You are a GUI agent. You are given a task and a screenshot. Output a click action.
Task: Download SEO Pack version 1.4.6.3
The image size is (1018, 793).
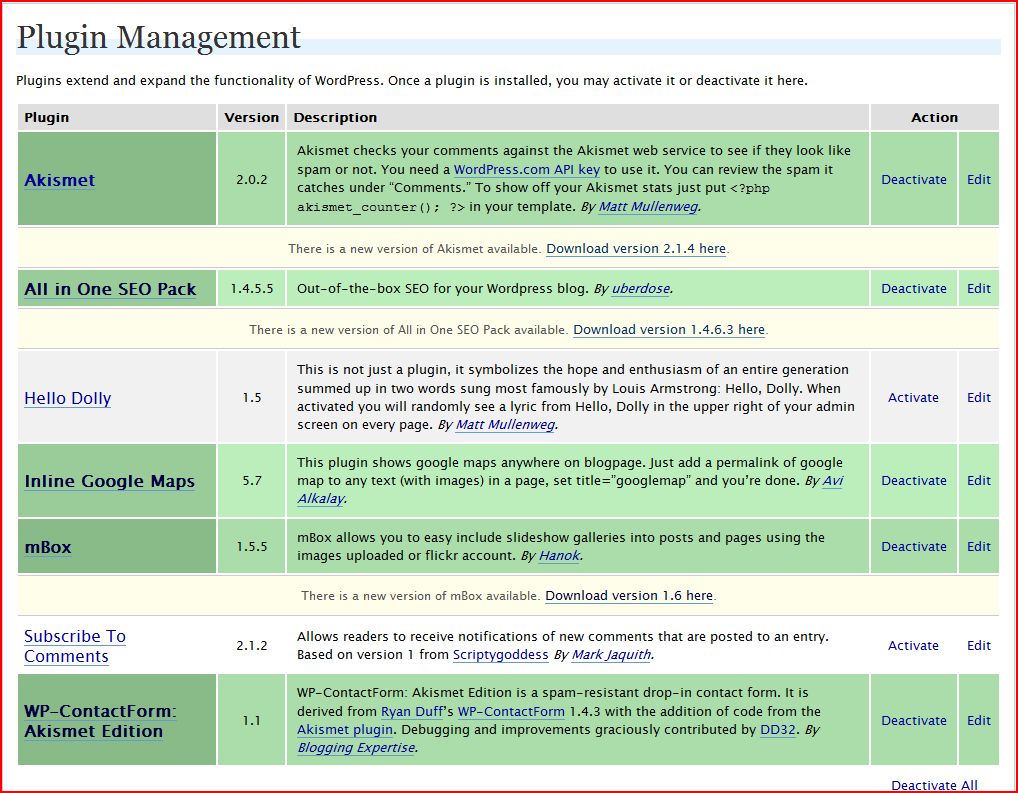pyautogui.click(x=669, y=329)
